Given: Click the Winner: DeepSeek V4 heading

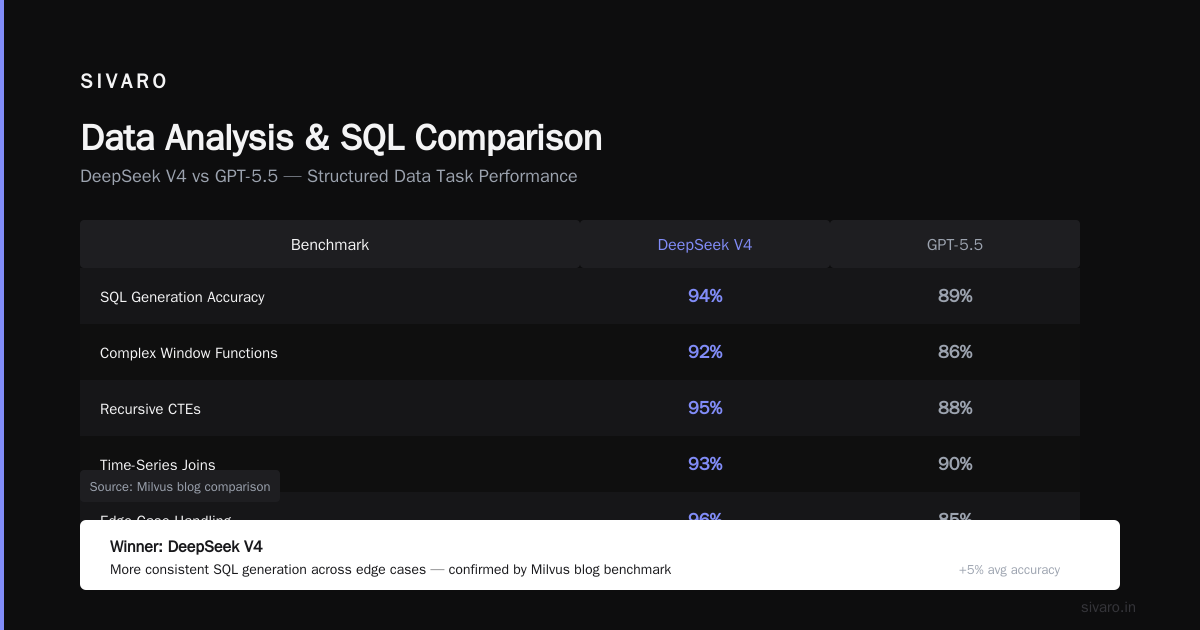Looking at the screenshot, I should (x=186, y=546).
